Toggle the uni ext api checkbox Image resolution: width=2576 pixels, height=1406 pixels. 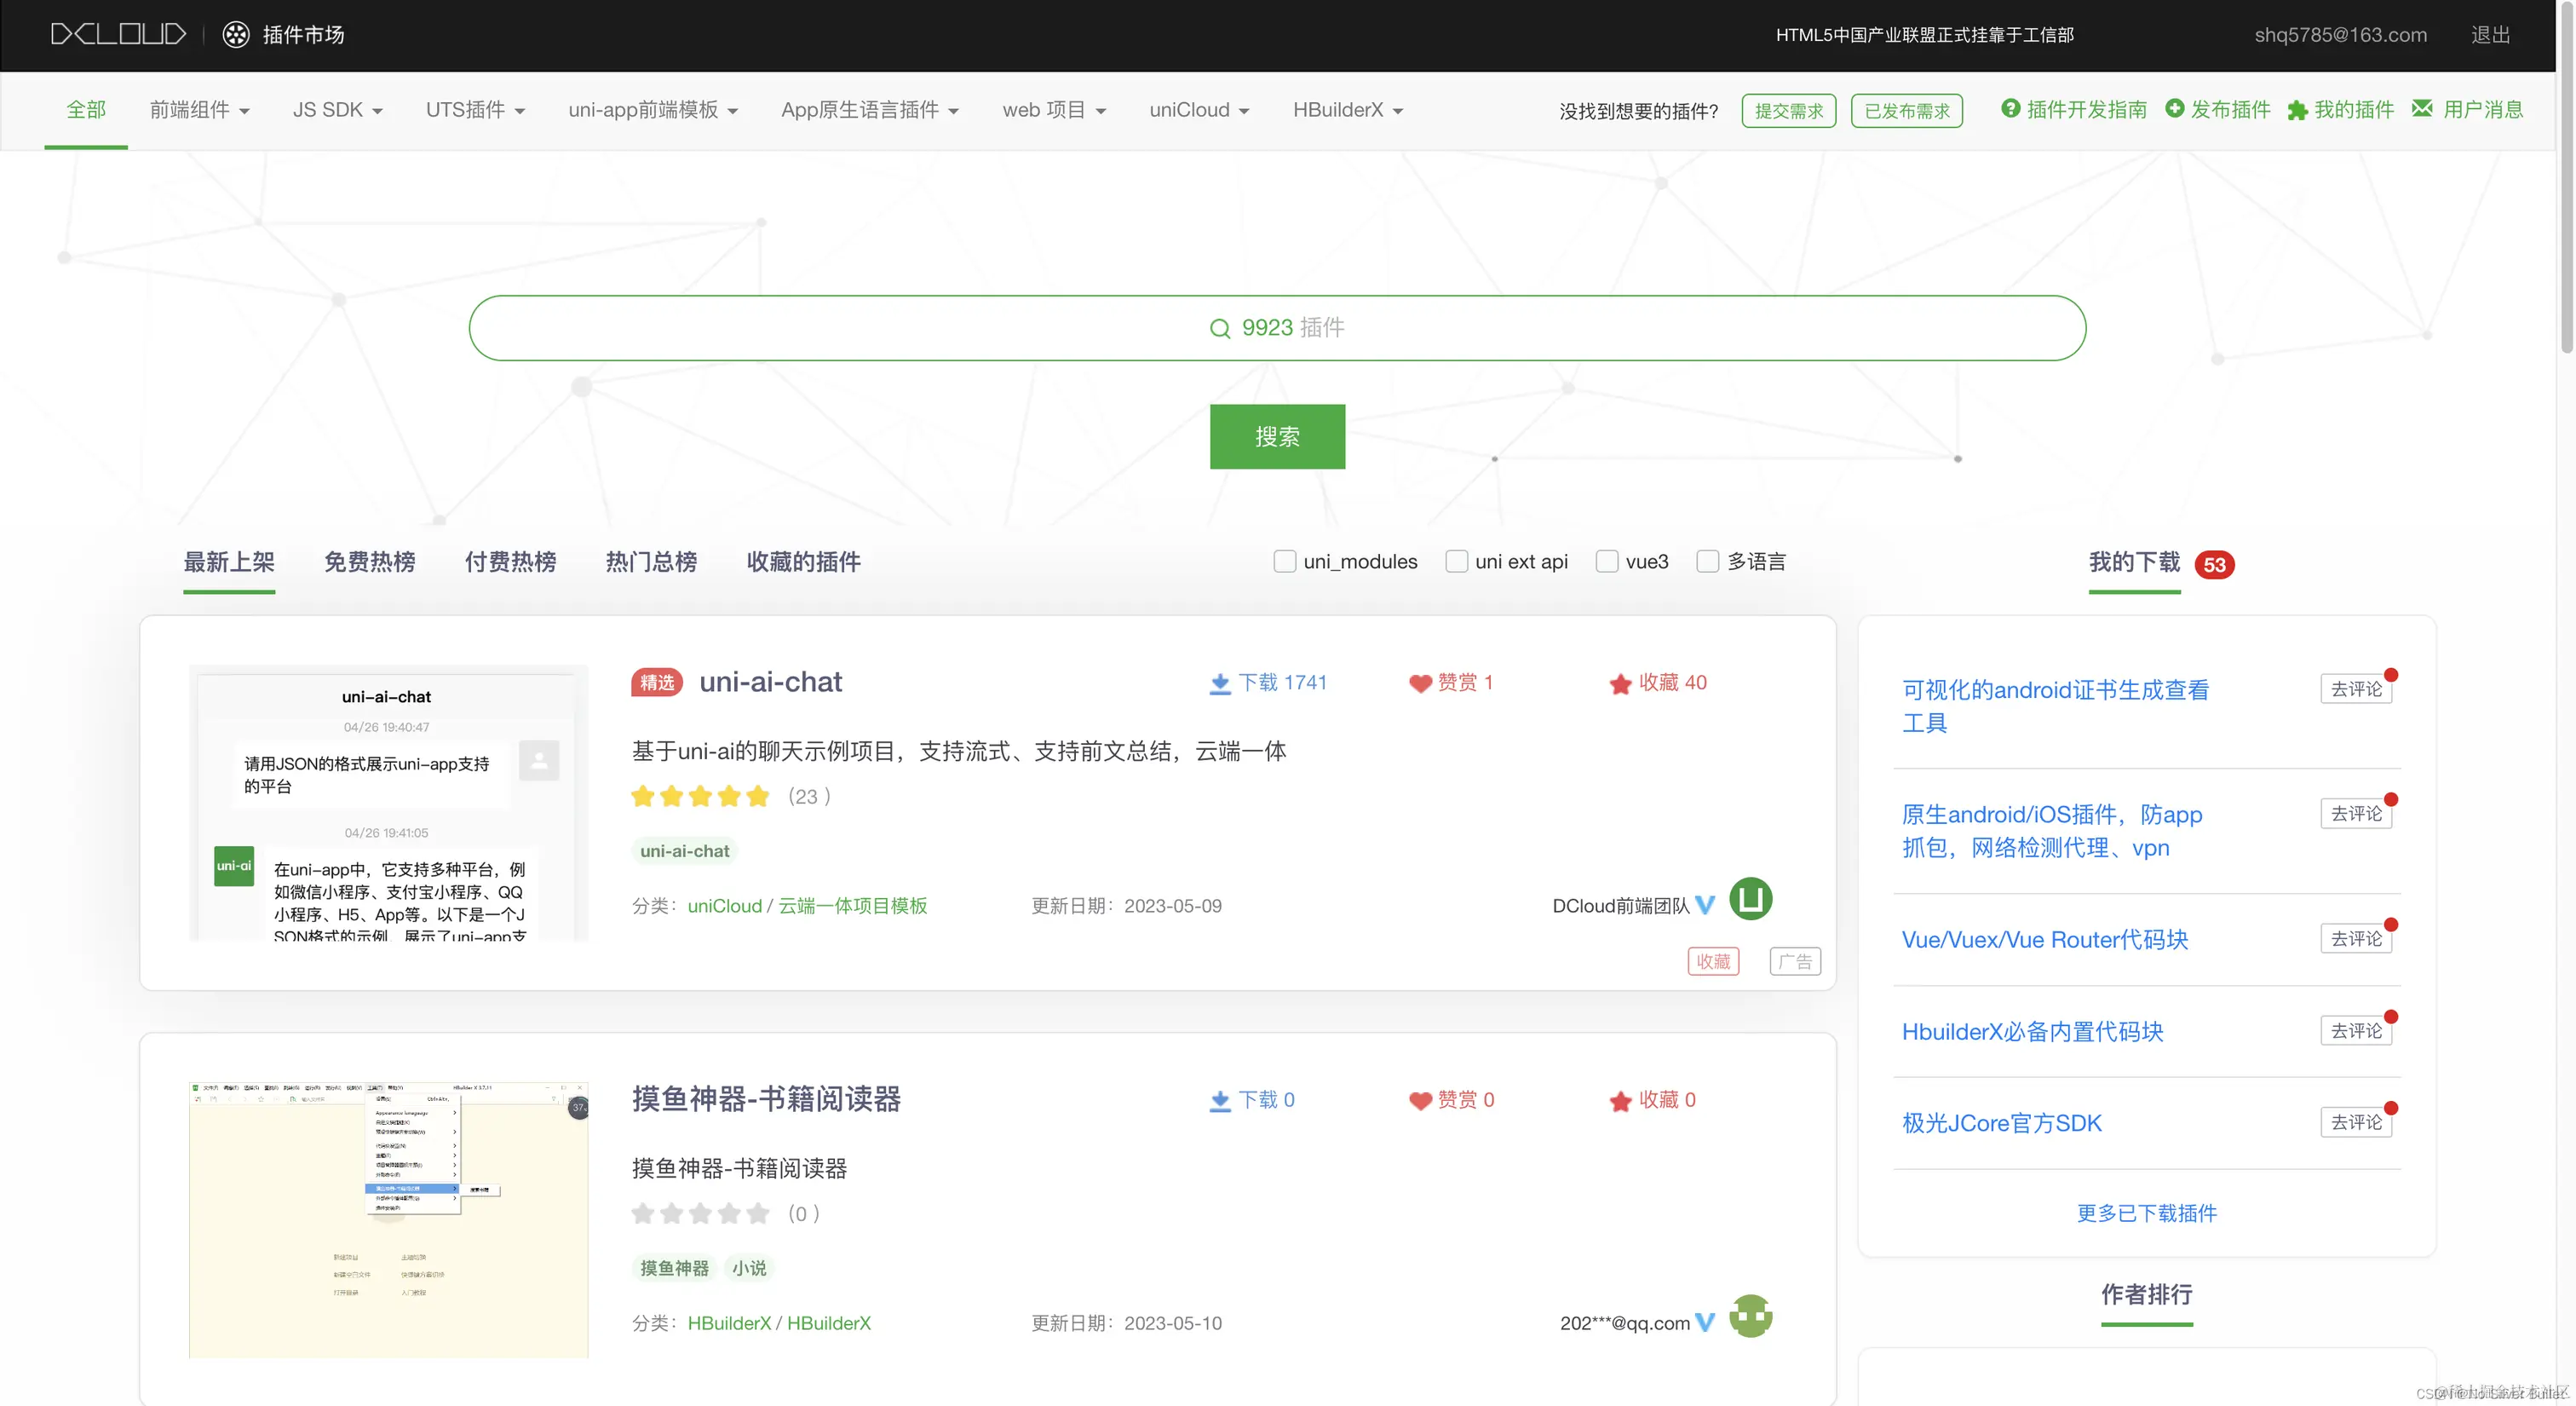tap(1457, 561)
